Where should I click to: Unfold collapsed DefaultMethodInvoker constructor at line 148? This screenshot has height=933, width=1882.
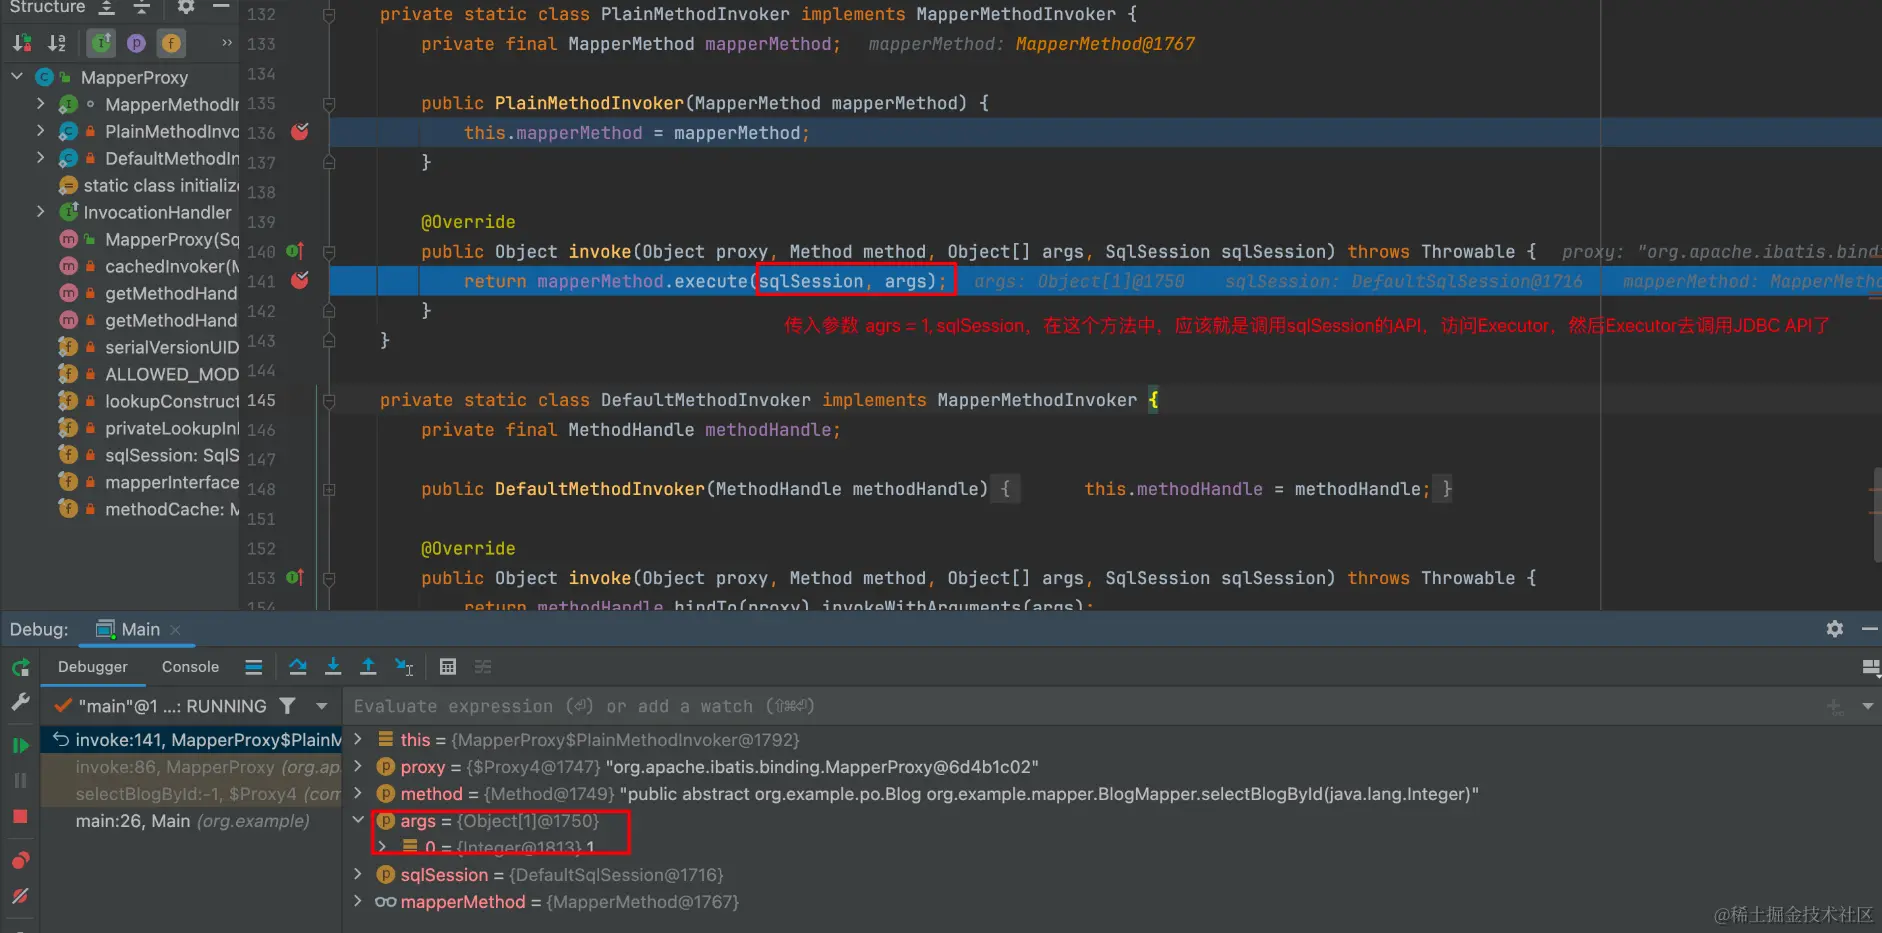point(329,489)
